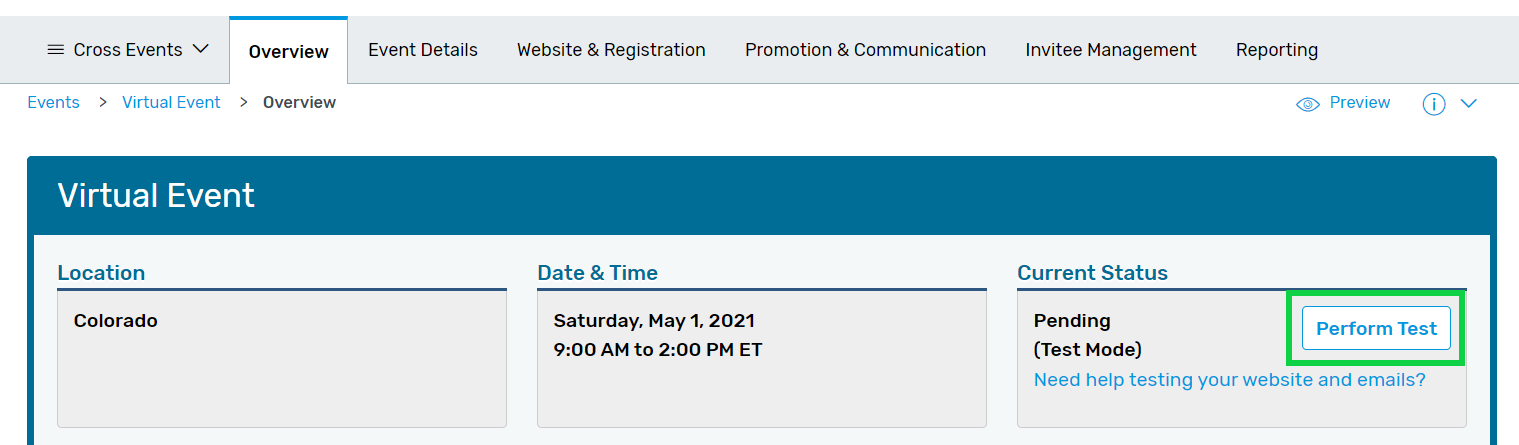Switch to the Reporting tab
Screen dimensions: 1519x445
[1276, 50]
